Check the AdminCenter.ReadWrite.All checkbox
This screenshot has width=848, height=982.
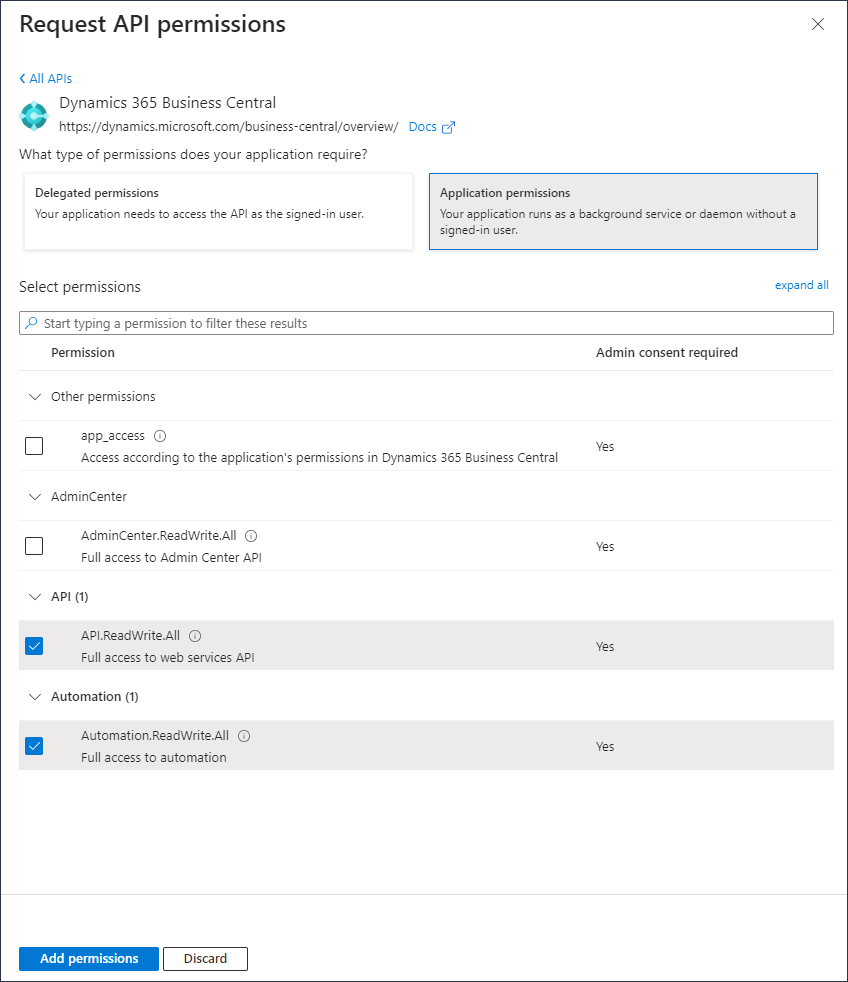34,546
